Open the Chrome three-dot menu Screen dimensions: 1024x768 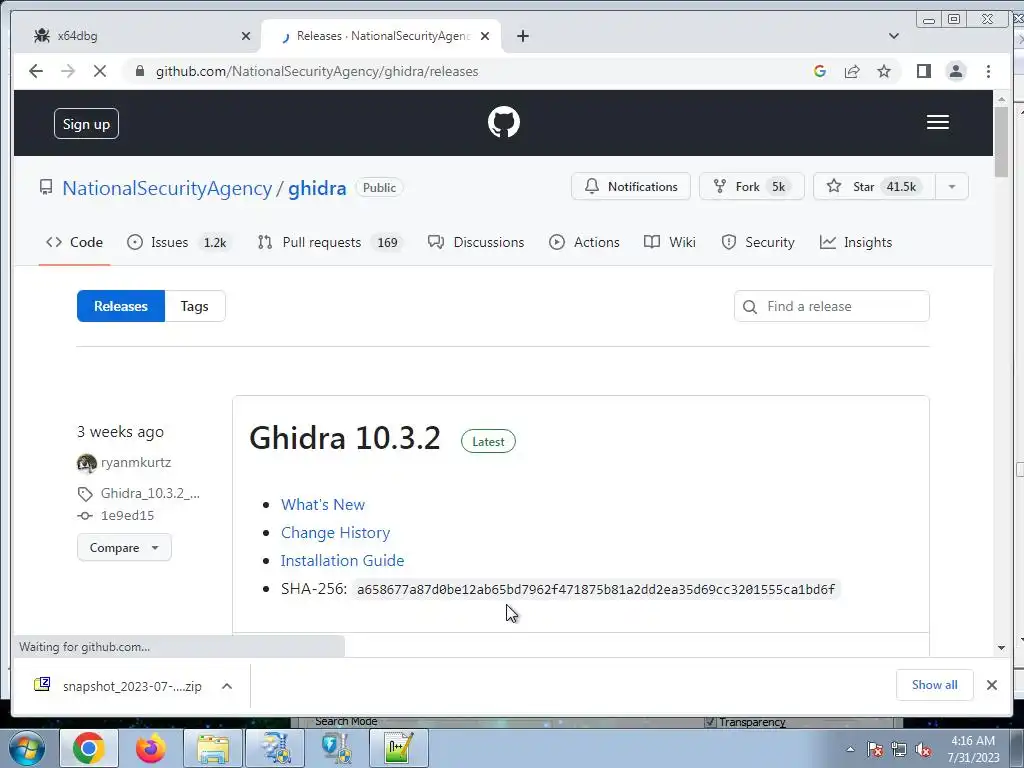[x=988, y=71]
